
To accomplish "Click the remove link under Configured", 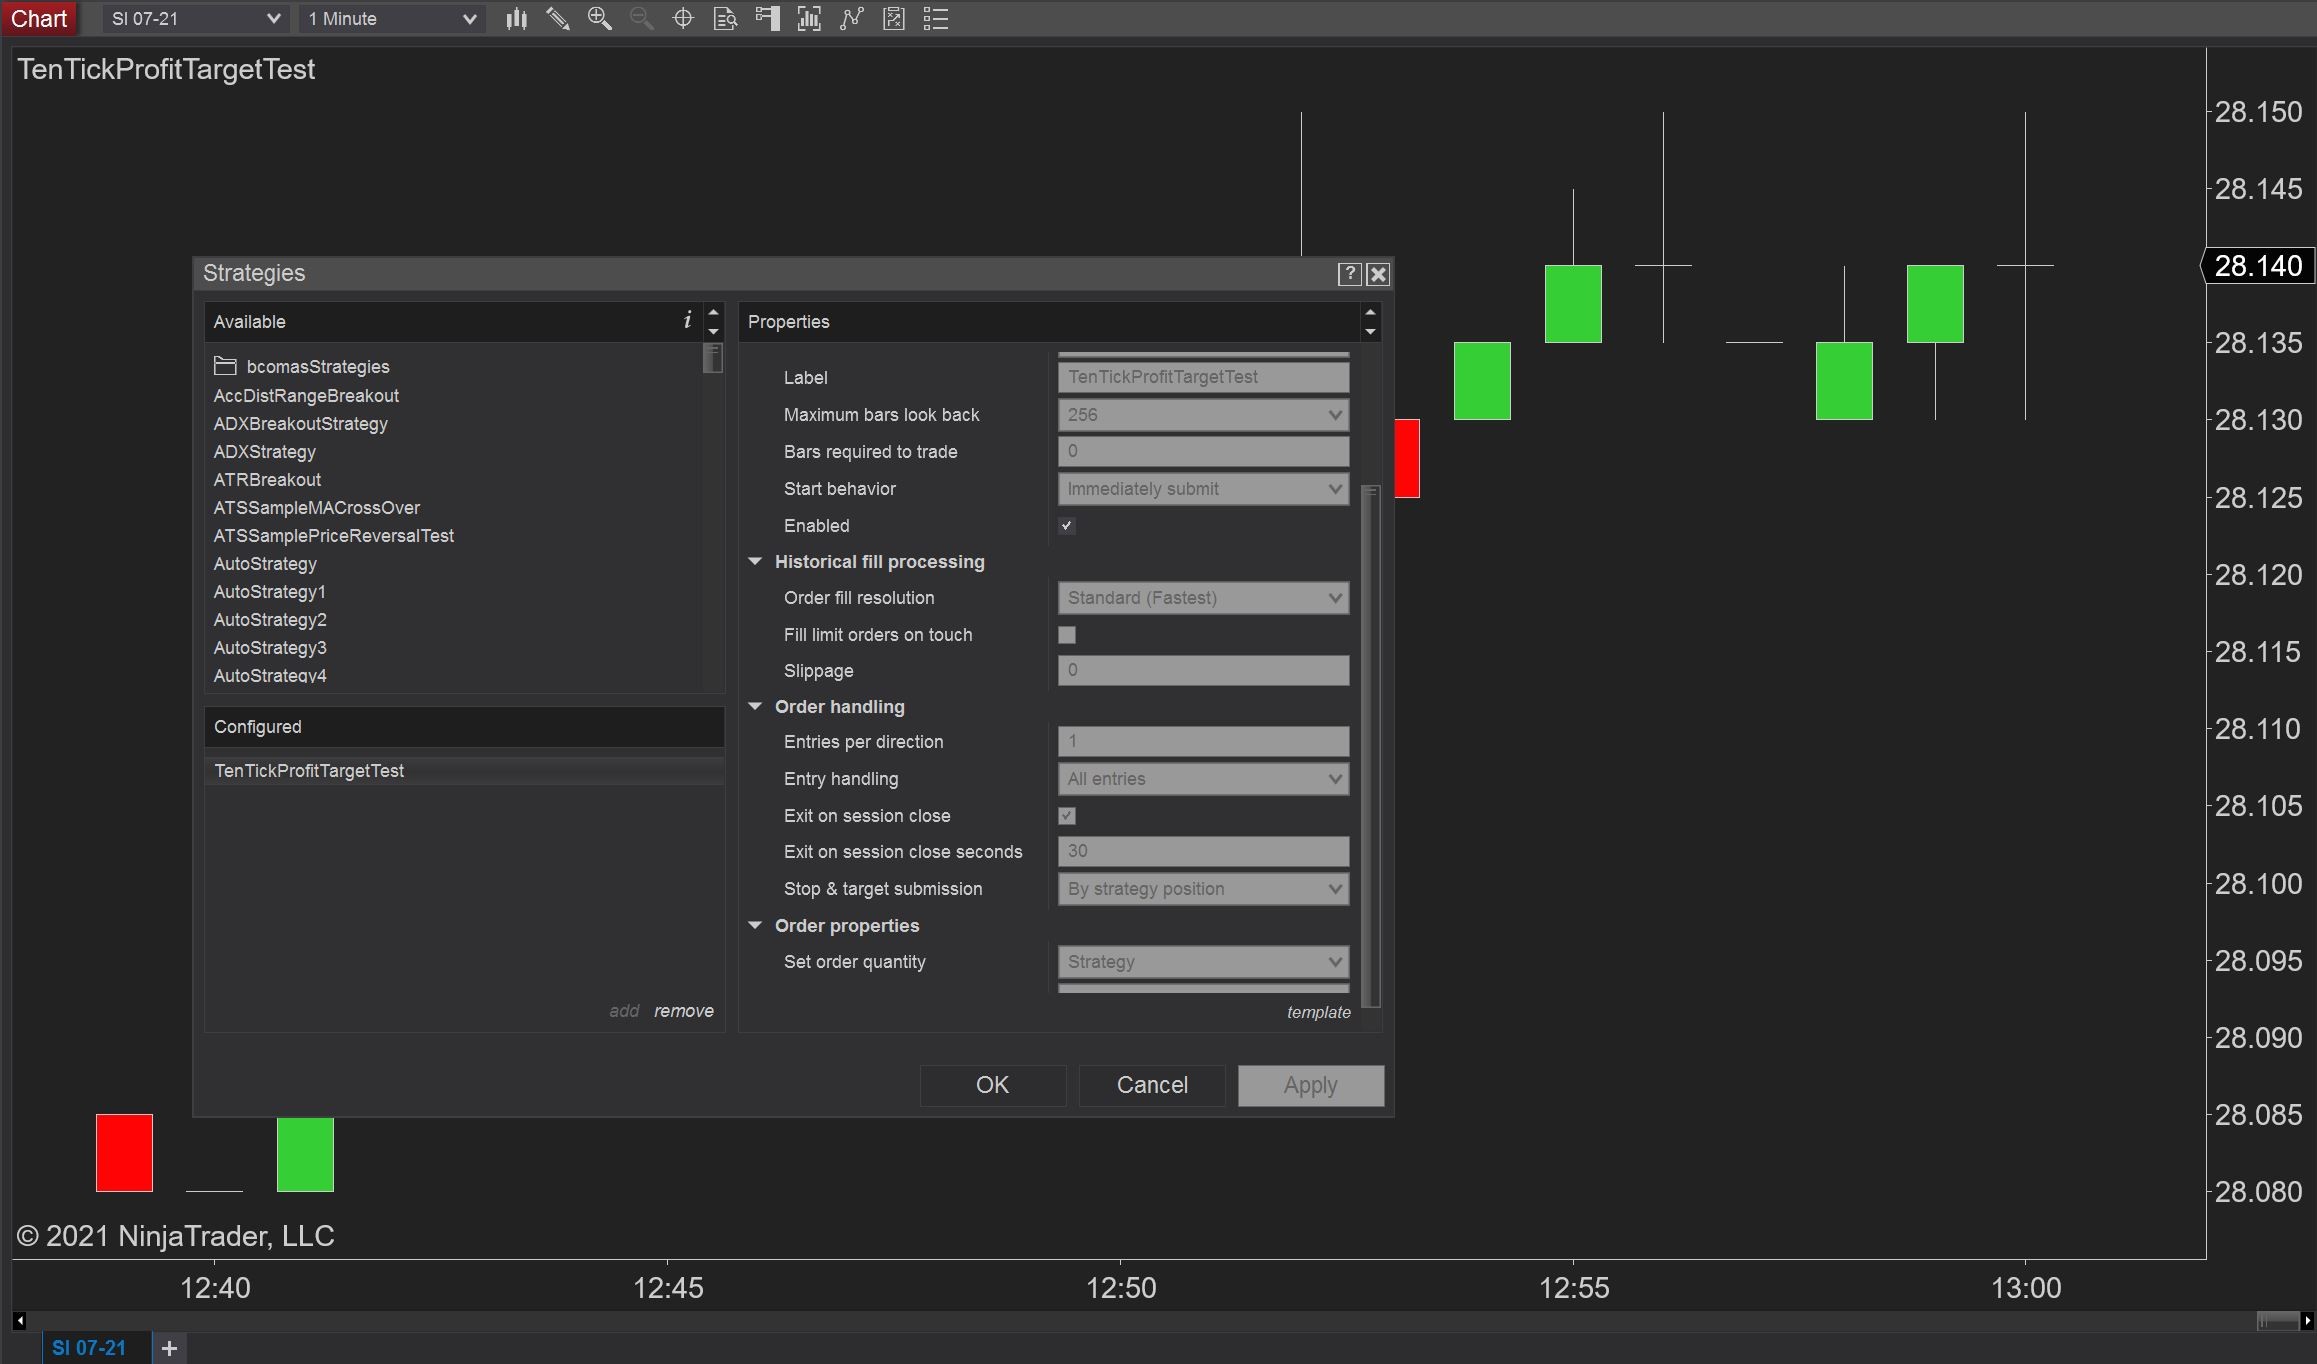I will (683, 1011).
